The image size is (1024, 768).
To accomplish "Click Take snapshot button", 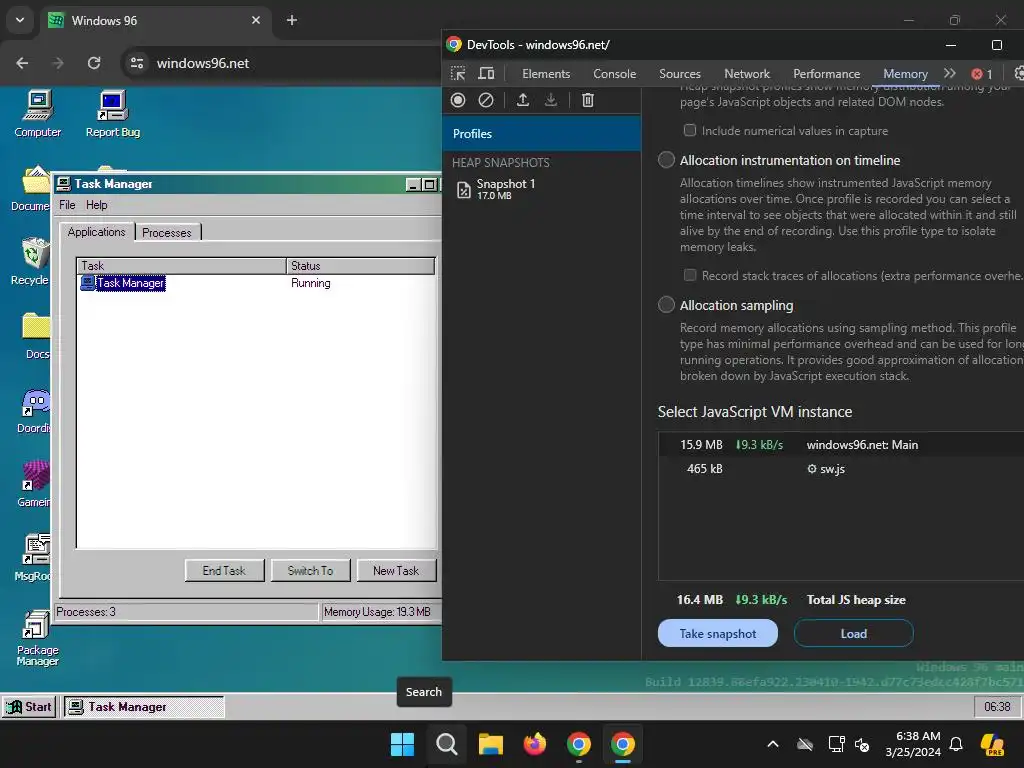I will (x=718, y=633).
